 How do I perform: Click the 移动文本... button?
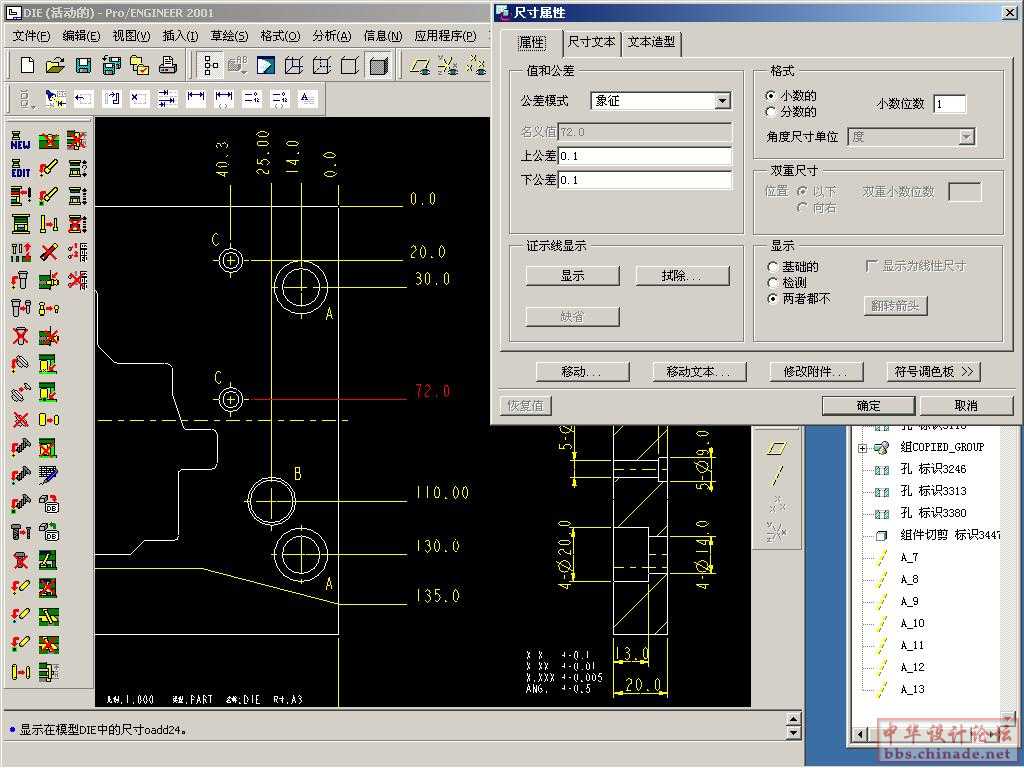point(699,372)
